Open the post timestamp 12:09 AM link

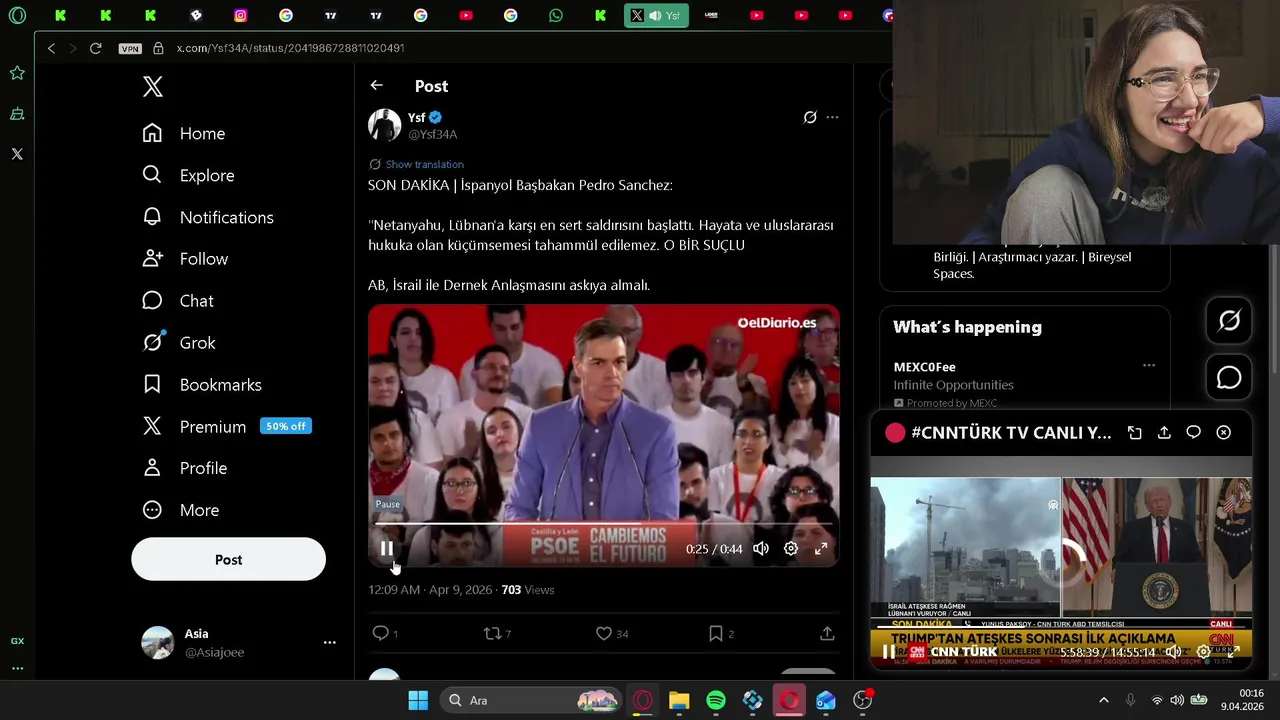coord(430,590)
